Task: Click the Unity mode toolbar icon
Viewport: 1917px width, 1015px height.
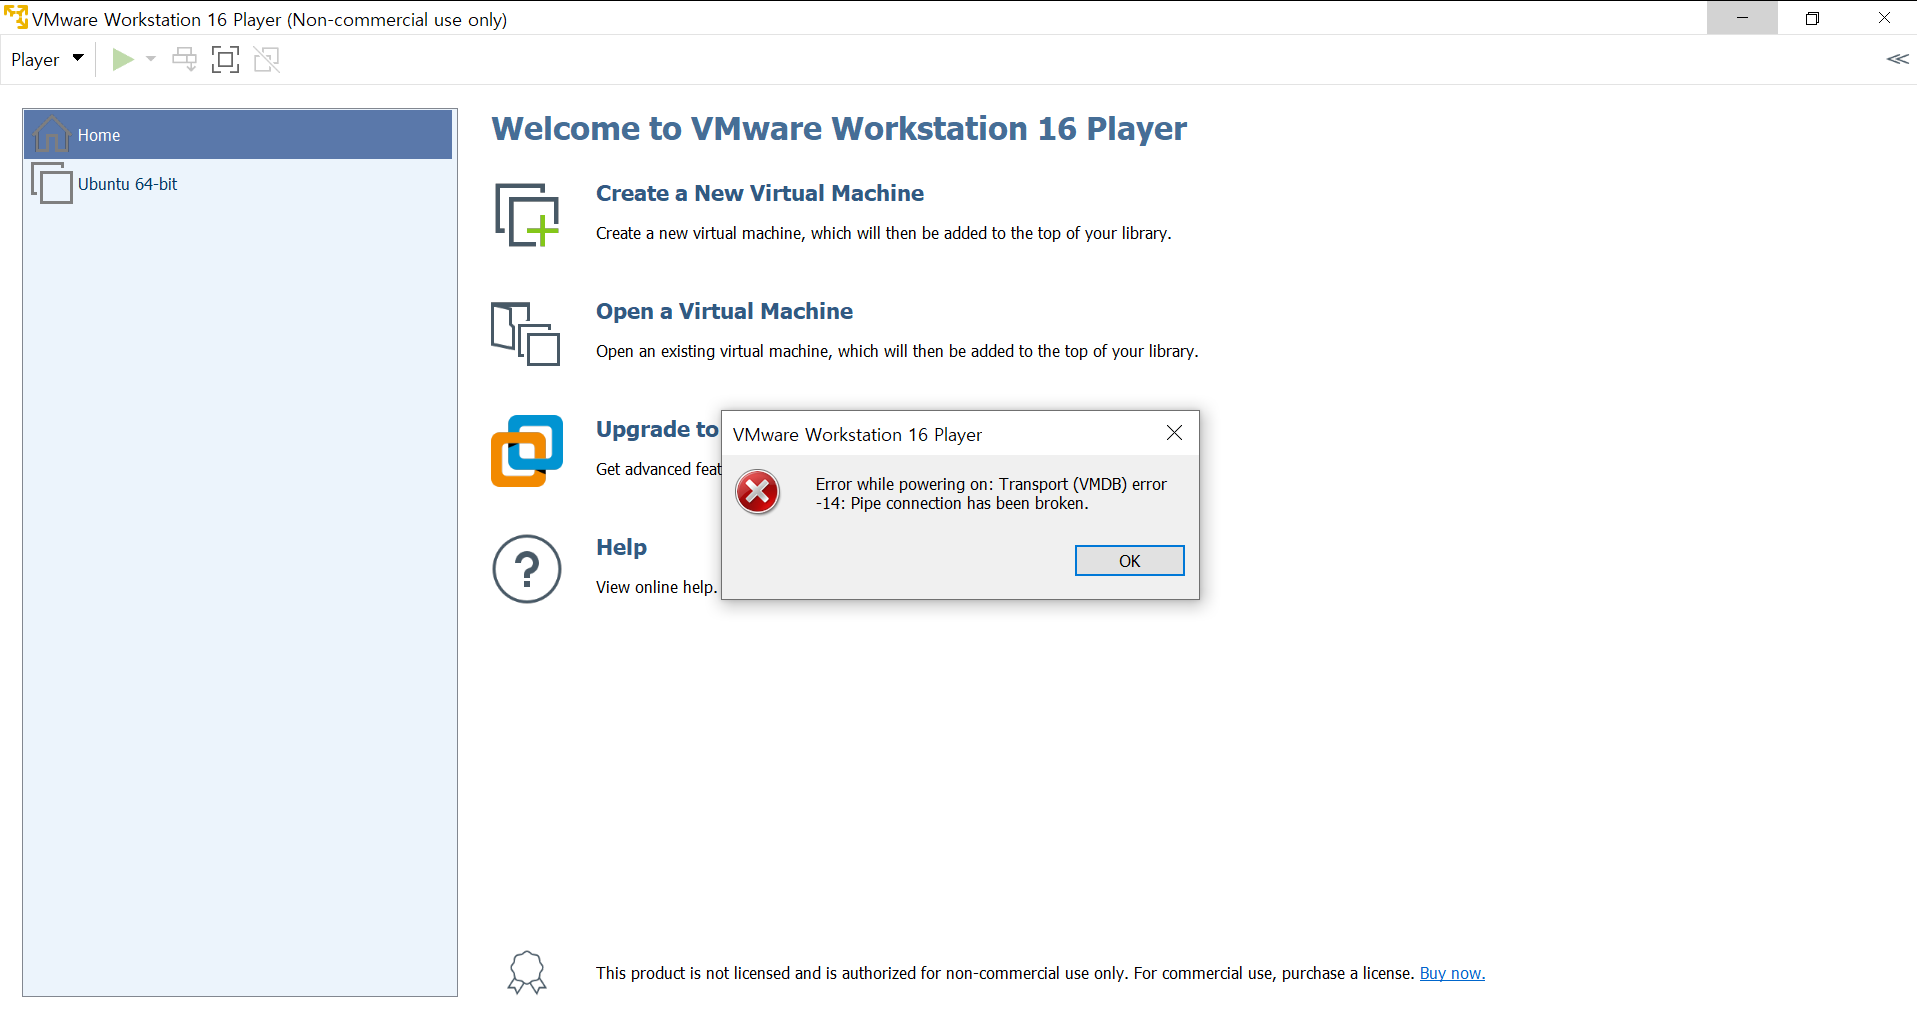Action: pyautogui.click(x=267, y=60)
